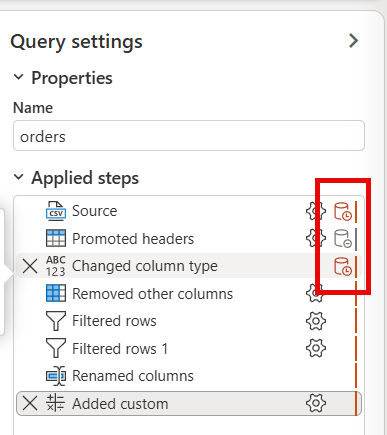Open settings gear for Filtered rows

tap(316, 321)
